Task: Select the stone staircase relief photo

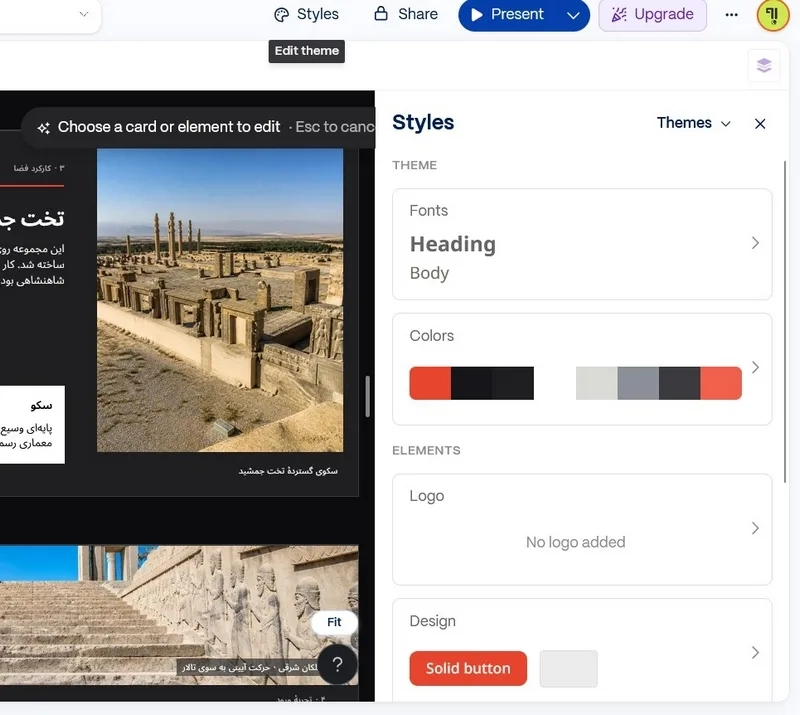Action: pos(179,615)
